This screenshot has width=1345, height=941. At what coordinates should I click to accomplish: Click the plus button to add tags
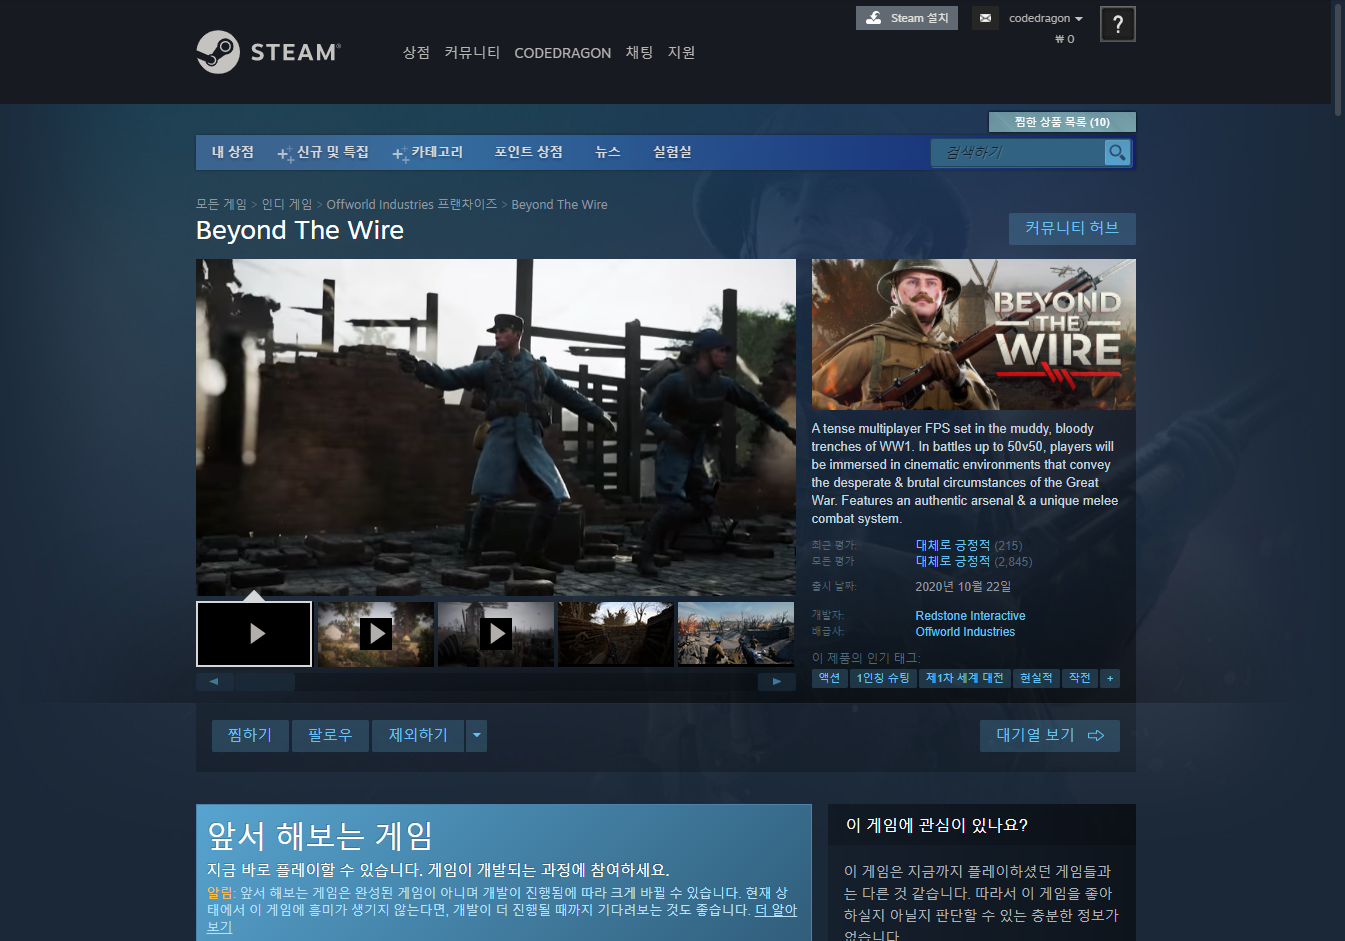1110,679
